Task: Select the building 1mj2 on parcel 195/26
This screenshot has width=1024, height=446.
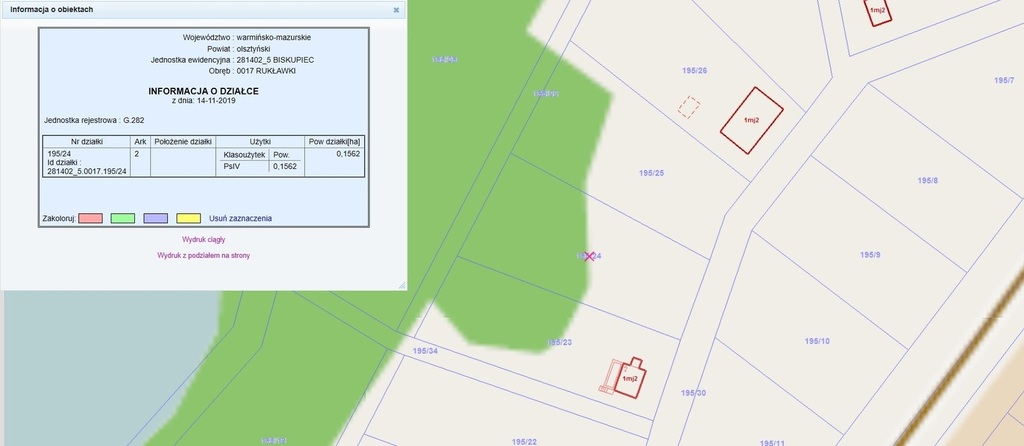Action: pos(752,120)
